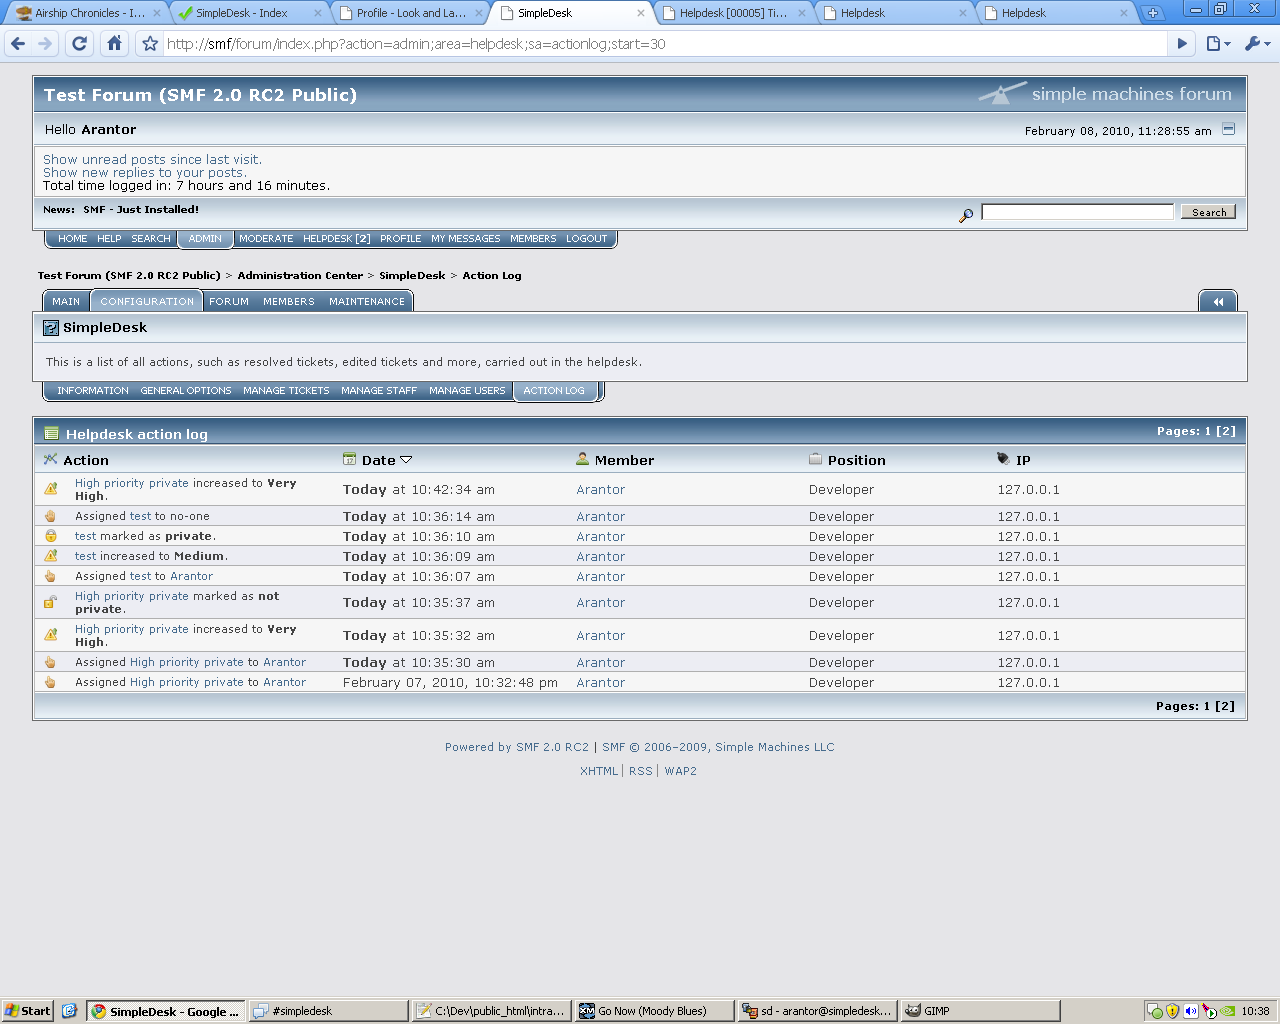This screenshot has width=1280, height=1024.
Task: Click the browser address bar
Action: point(665,44)
